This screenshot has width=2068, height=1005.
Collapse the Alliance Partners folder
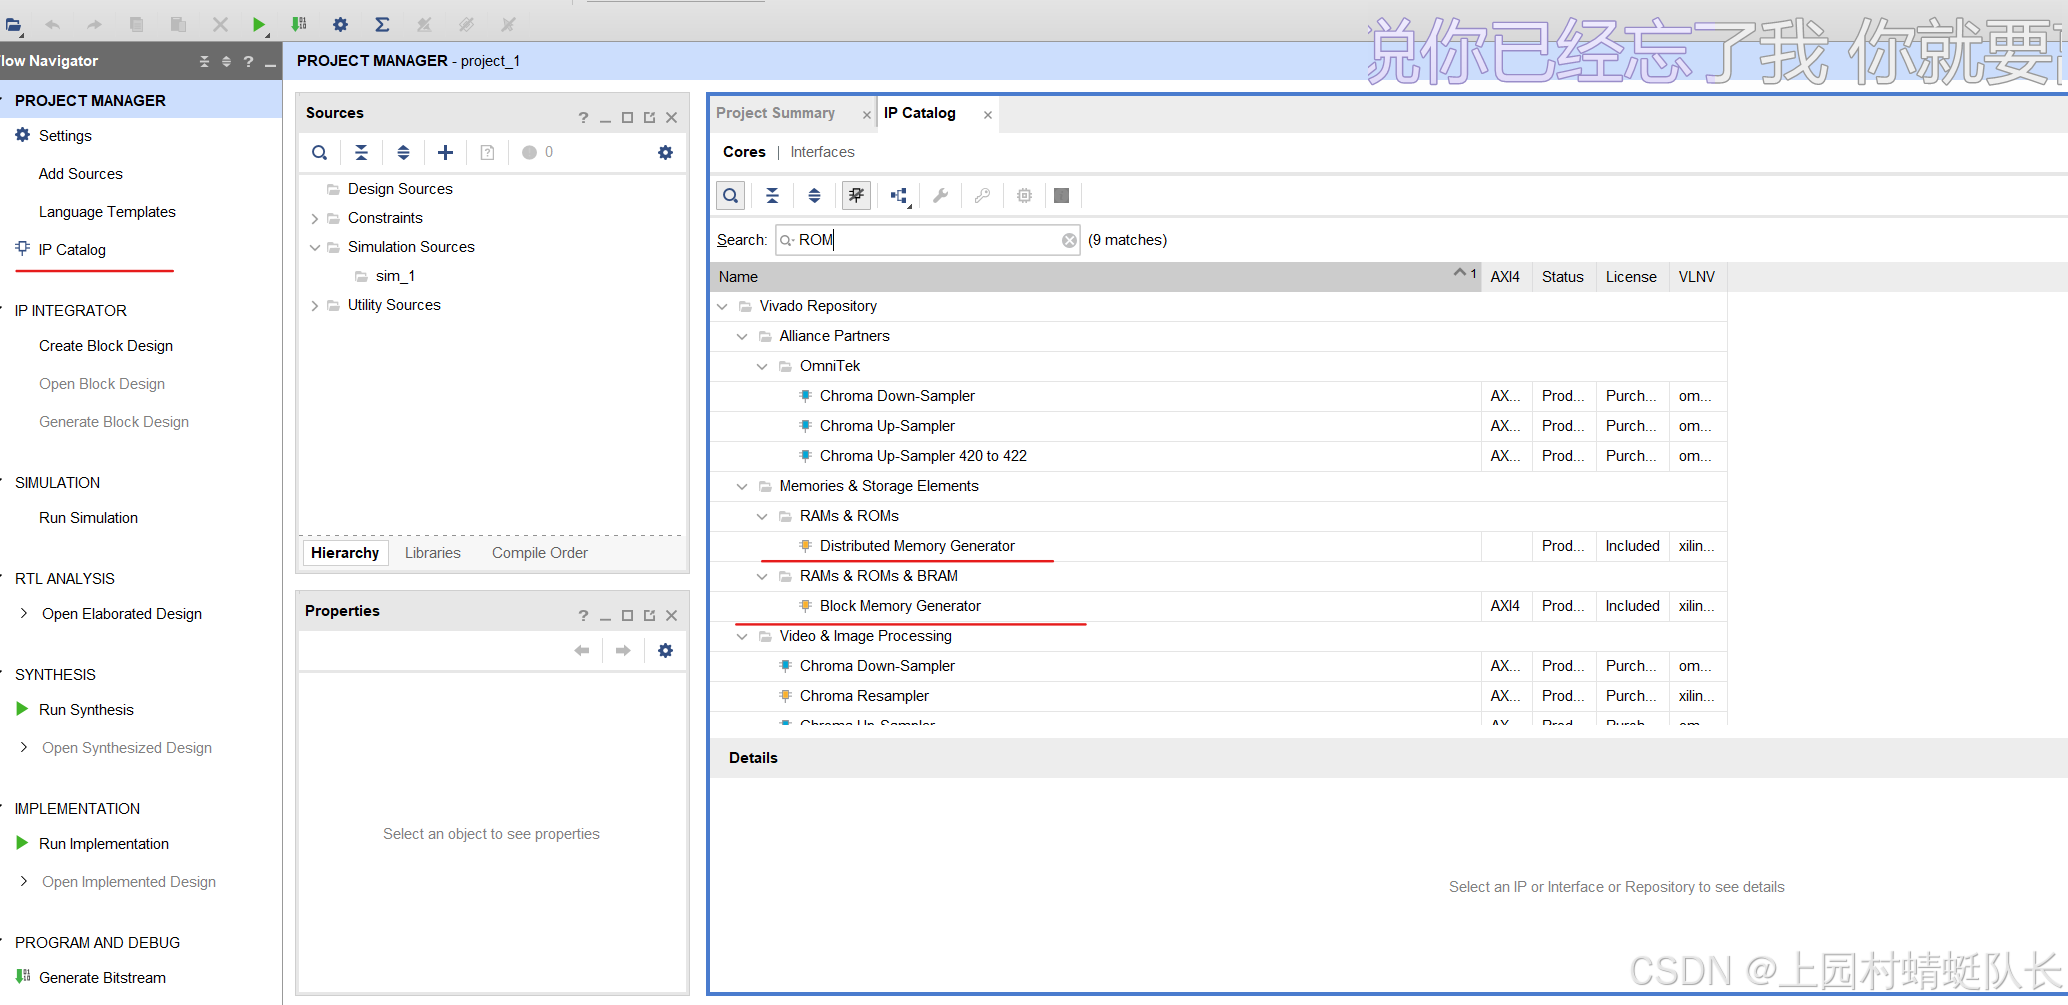pyautogui.click(x=742, y=336)
